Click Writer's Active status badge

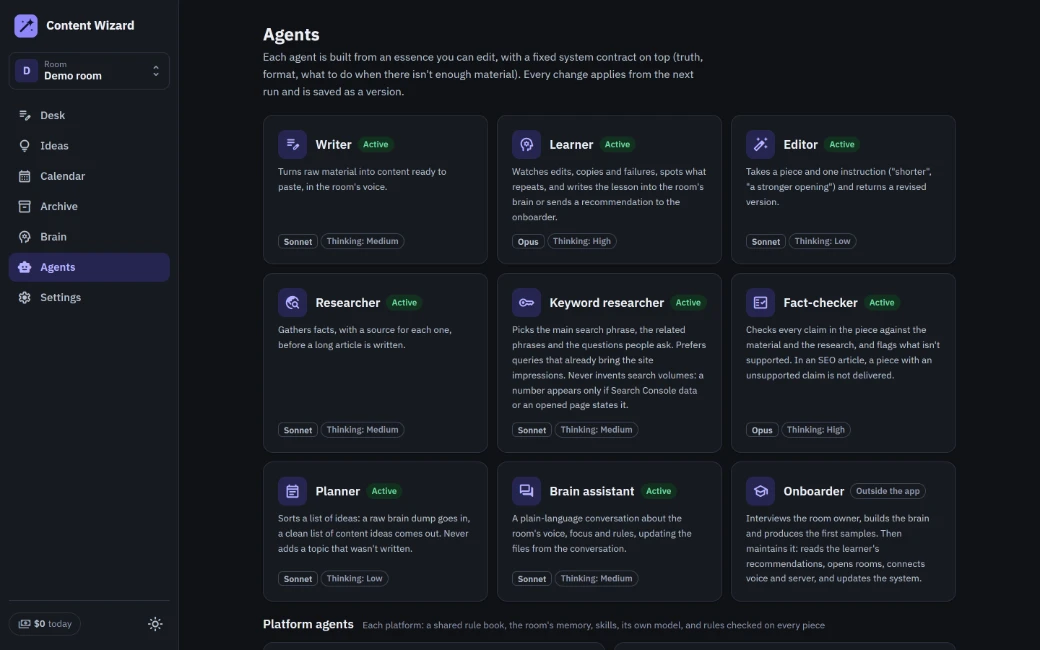pyautogui.click(x=375, y=145)
